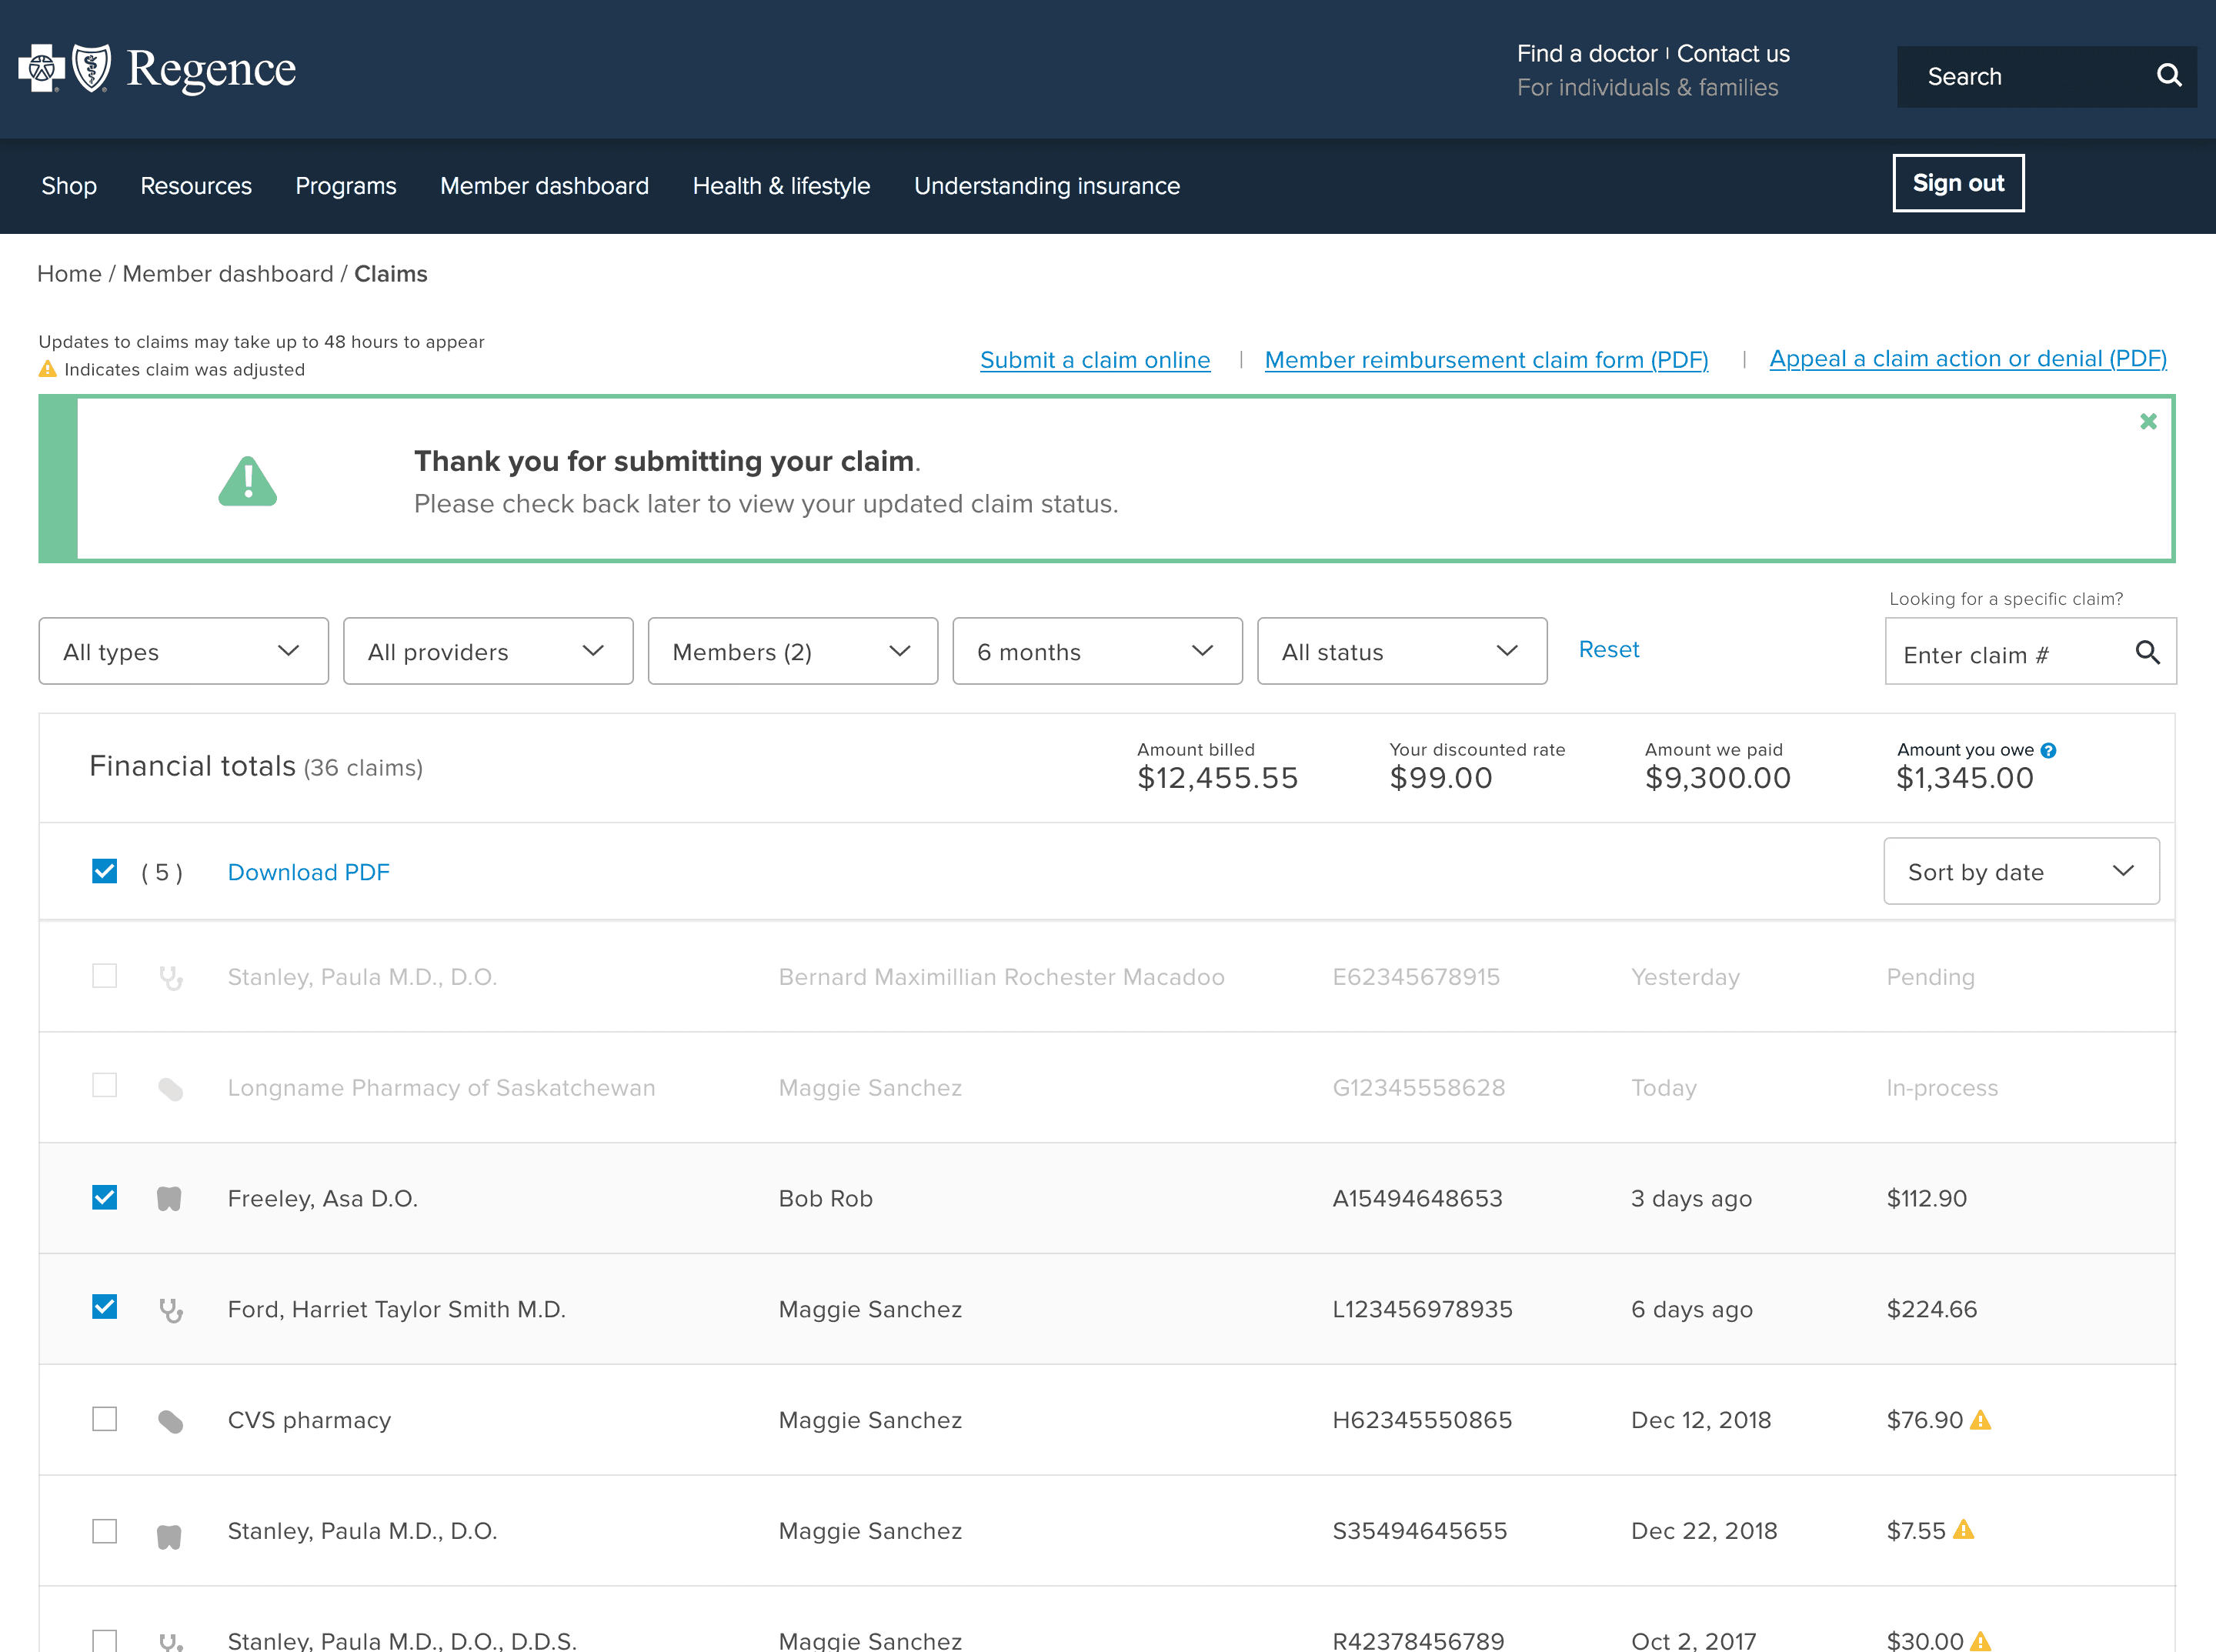Open Member dashboard in navigation menu
The image size is (2216, 1652).
(x=544, y=186)
